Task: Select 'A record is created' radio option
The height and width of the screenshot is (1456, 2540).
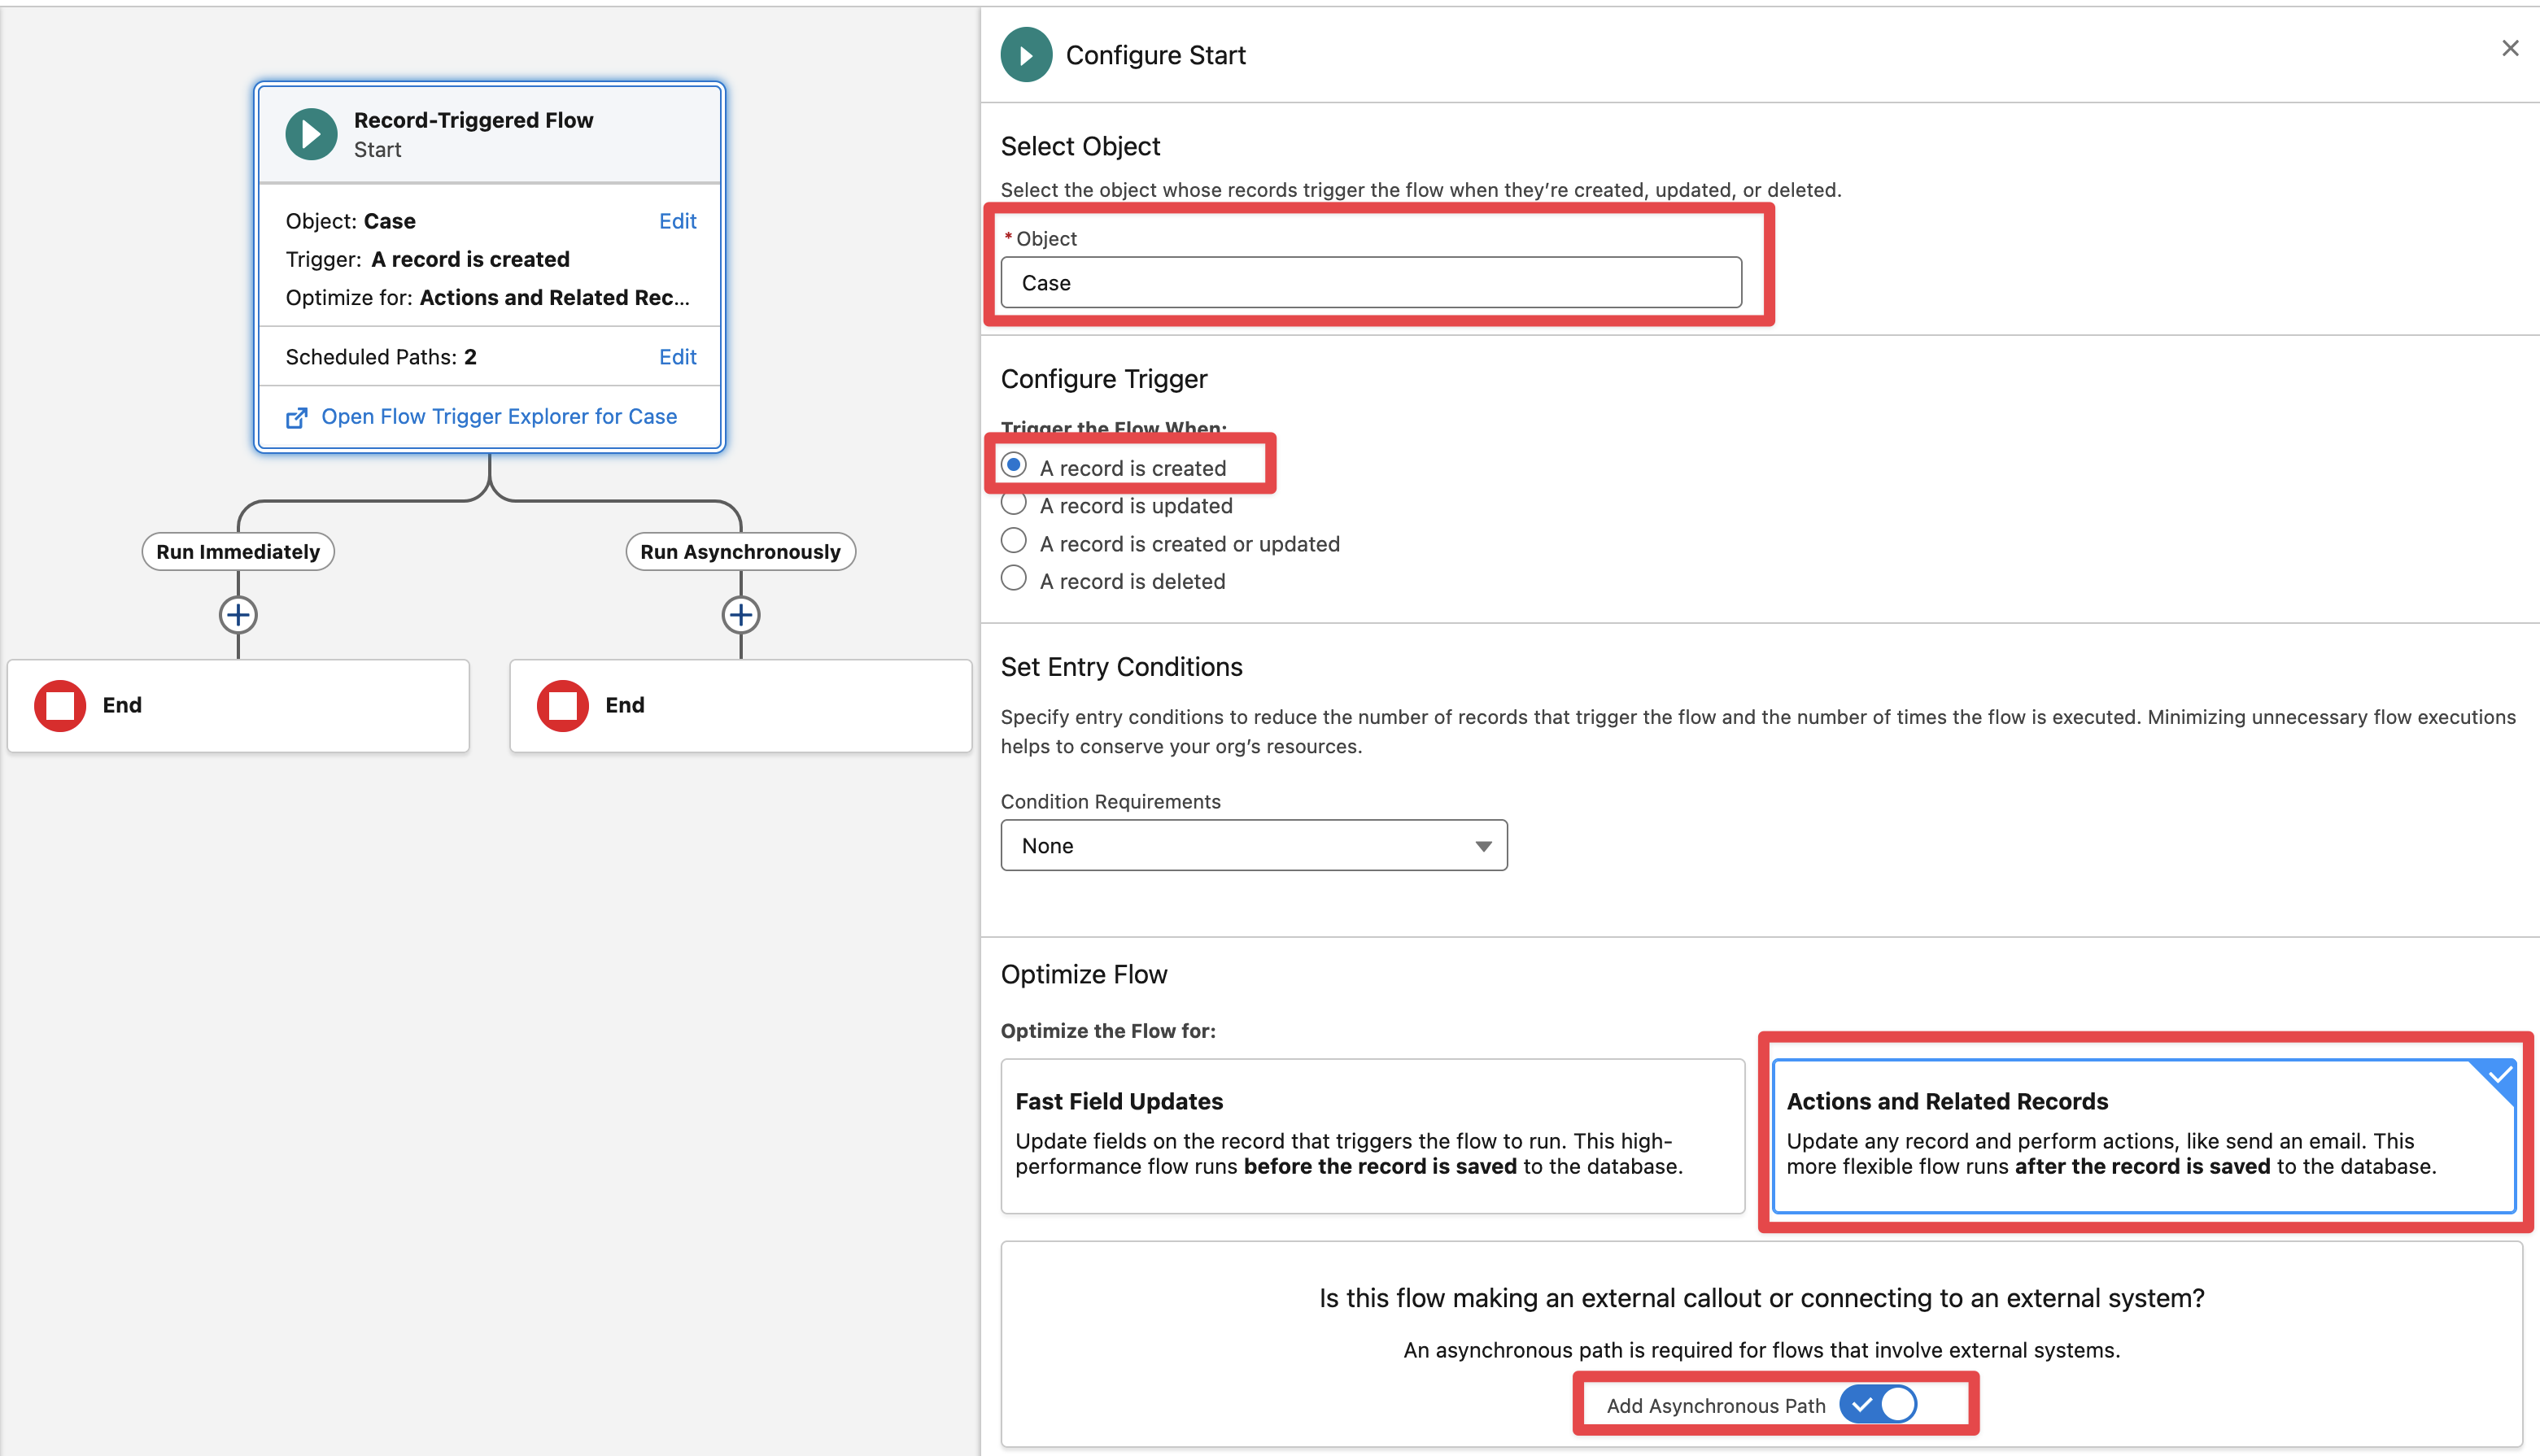Action: pos(1014,466)
